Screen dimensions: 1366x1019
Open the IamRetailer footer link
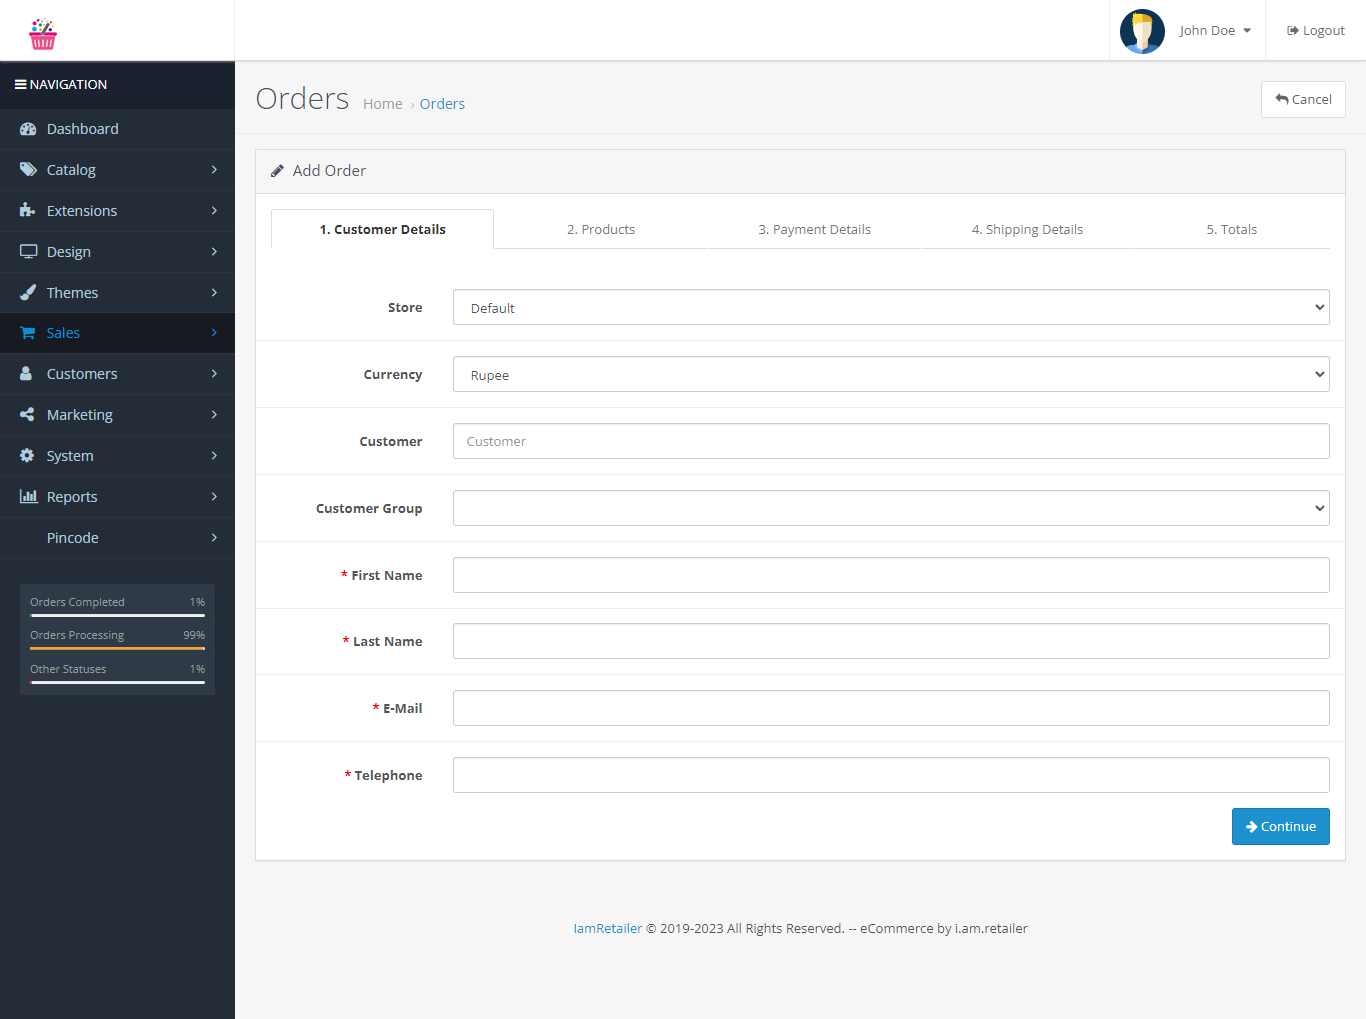pyautogui.click(x=608, y=928)
